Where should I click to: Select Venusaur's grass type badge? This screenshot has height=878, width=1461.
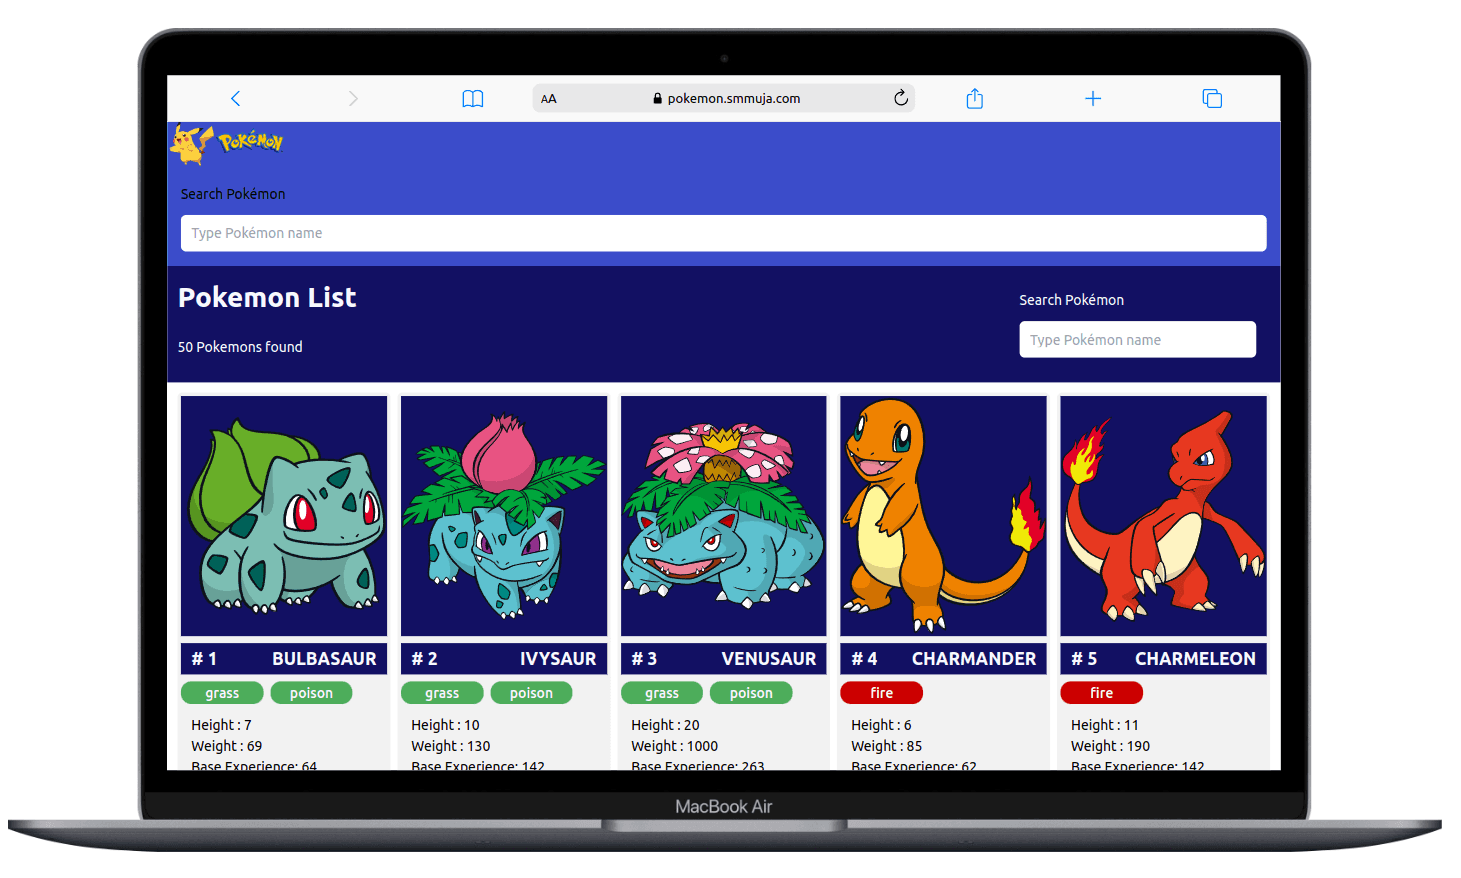click(662, 693)
